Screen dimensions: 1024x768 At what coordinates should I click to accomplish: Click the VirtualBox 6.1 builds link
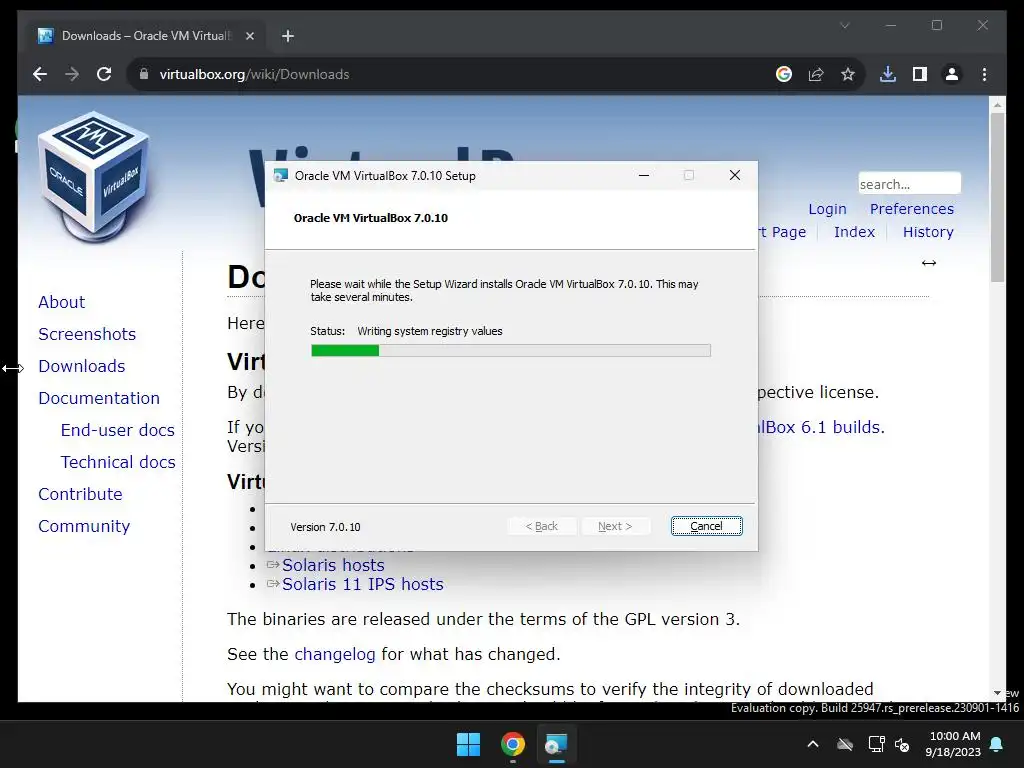pyautogui.click(x=822, y=427)
